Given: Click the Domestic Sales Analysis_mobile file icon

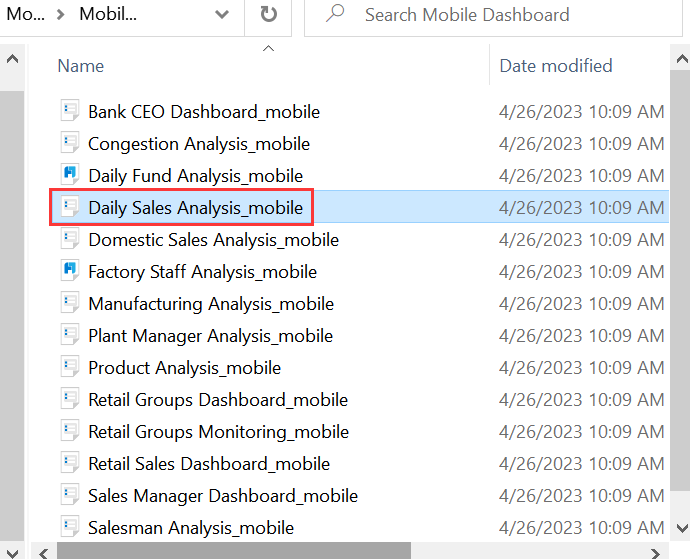Looking at the screenshot, I should [x=70, y=239].
